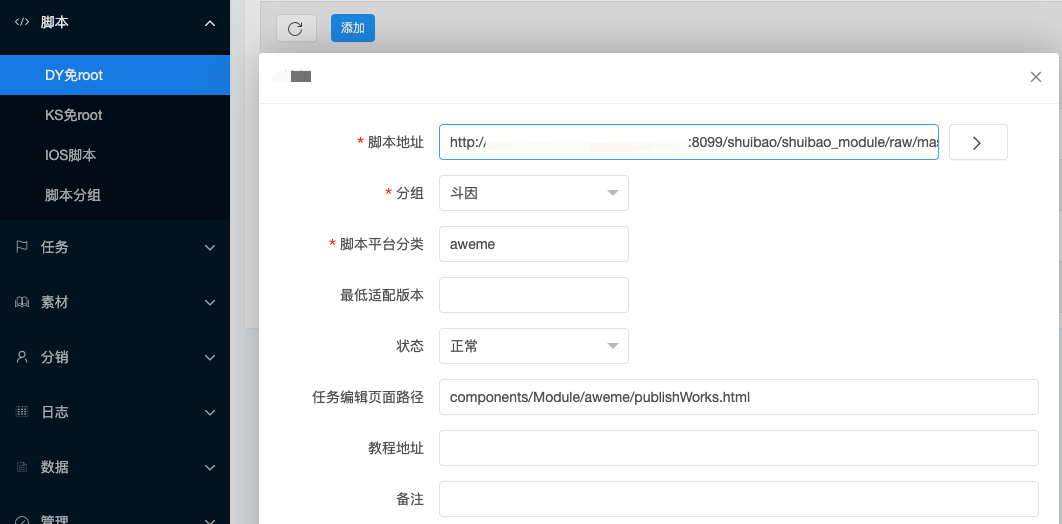Click the 脚本平台分类 field with aweme
This screenshot has height=524, width=1062.
click(534, 244)
